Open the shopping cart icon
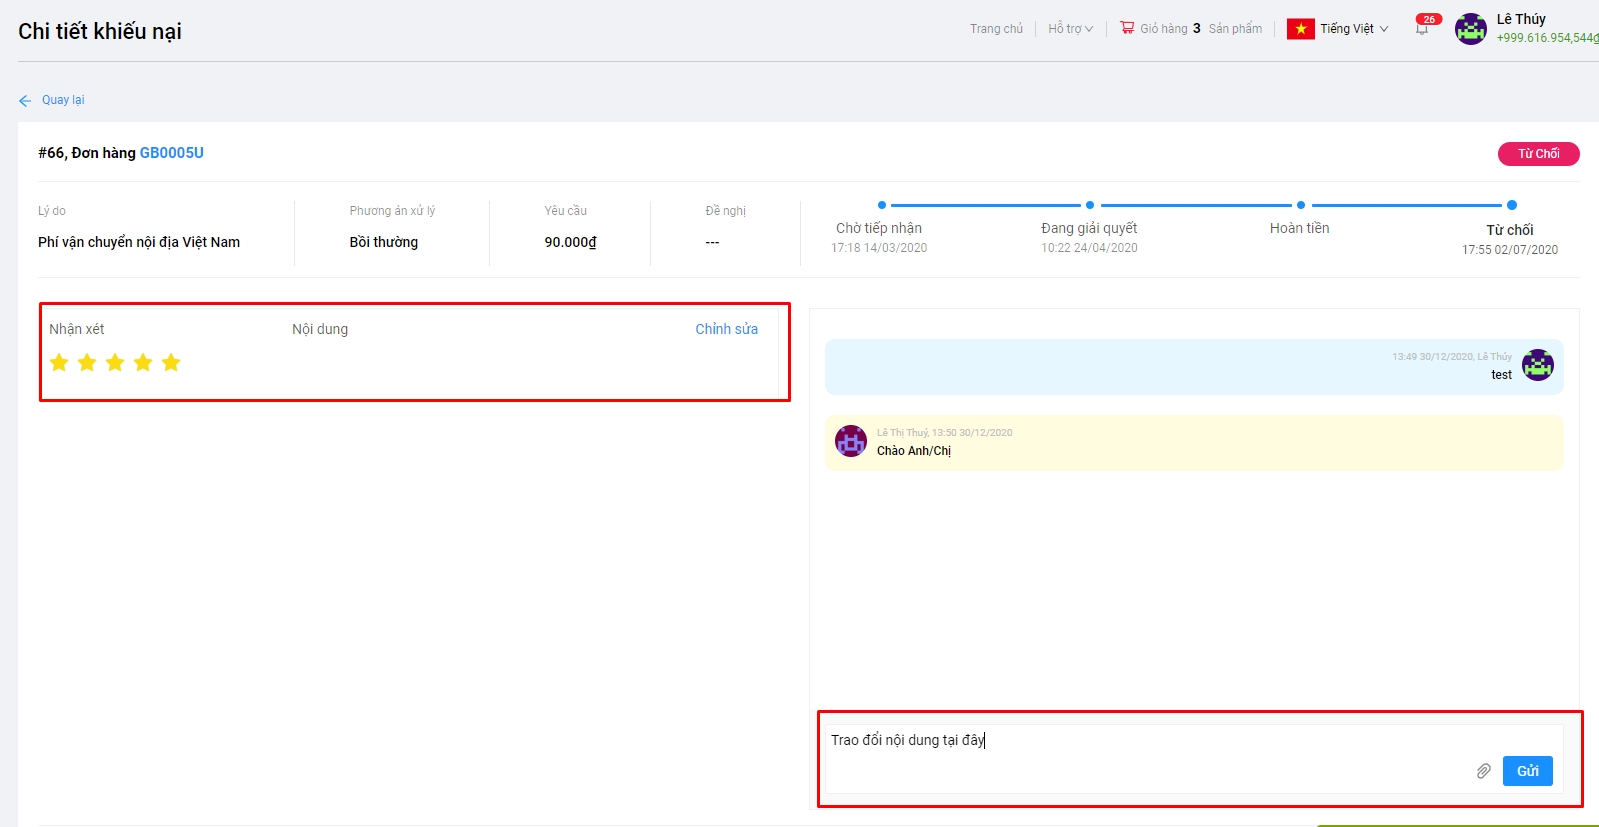This screenshot has width=1599, height=827. (1127, 28)
